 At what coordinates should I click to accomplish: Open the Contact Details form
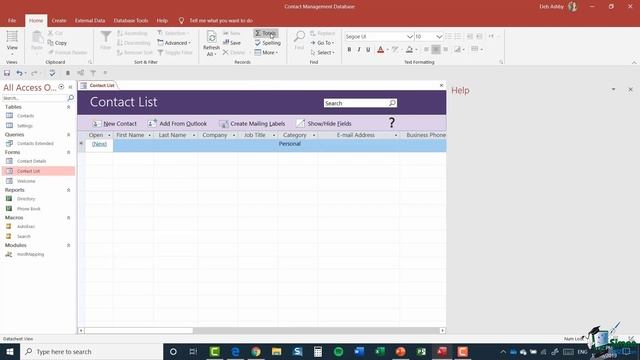click(x=31, y=161)
